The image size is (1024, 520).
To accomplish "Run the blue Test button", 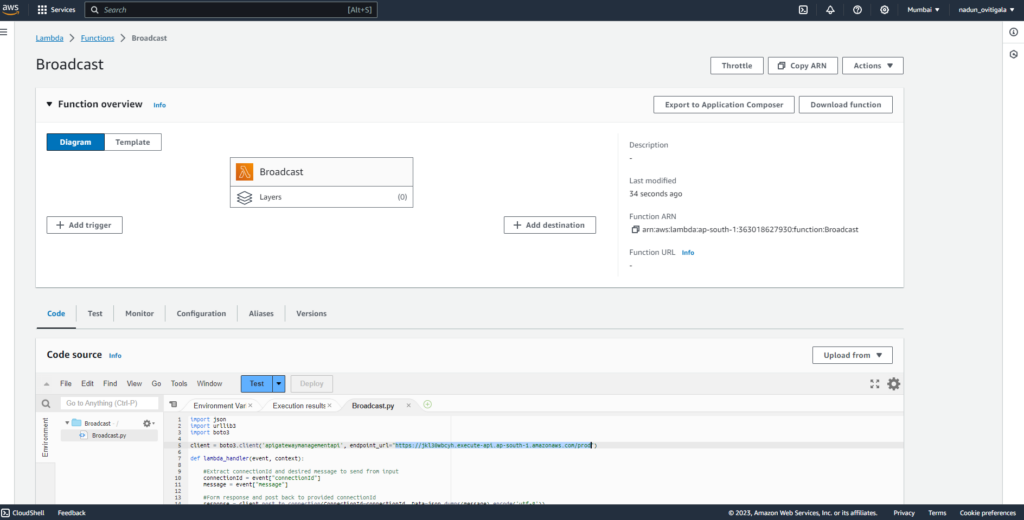I will point(257,384).
